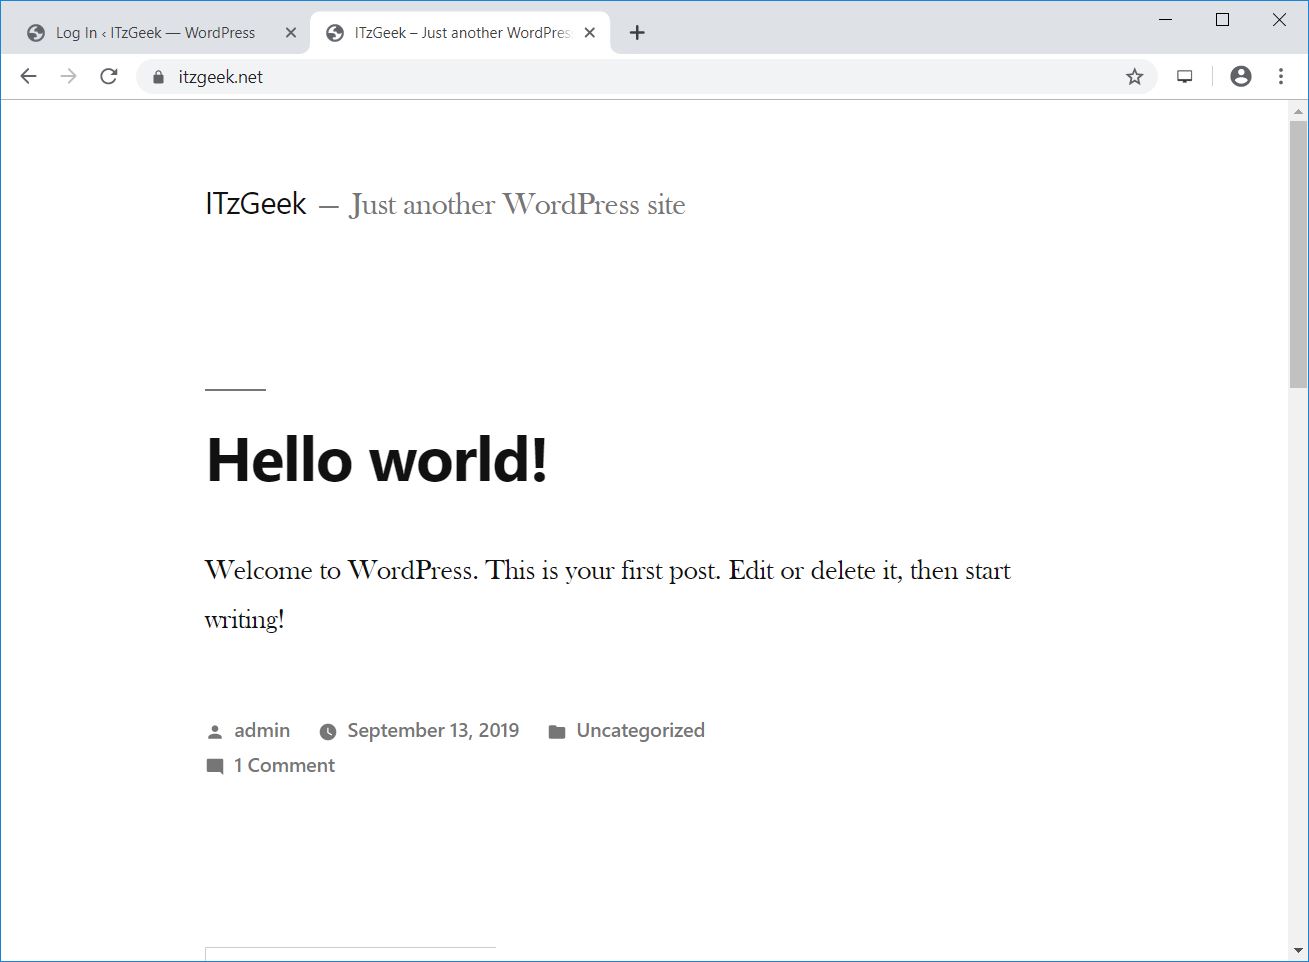Close the ITzGeek Just another WordPress tab
This screenshot has height=962, width=1309.
tap(590, 33)
